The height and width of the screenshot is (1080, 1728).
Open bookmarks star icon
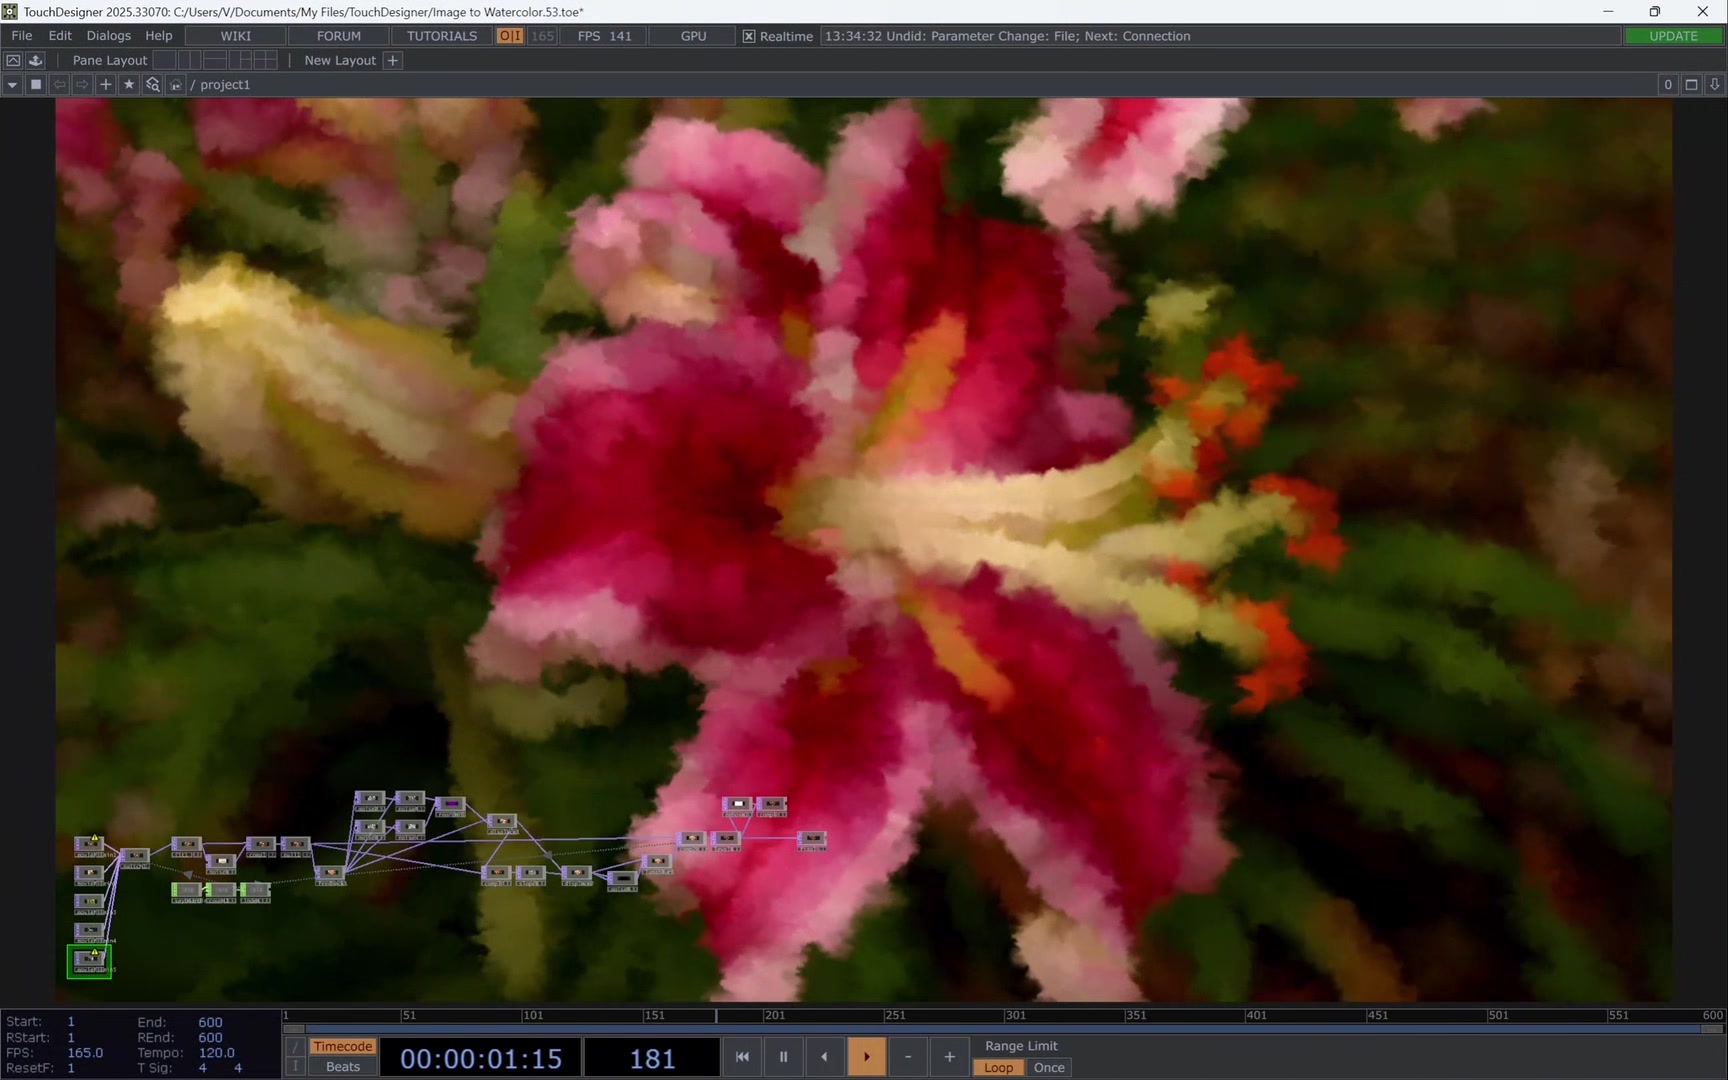(129, 85)
